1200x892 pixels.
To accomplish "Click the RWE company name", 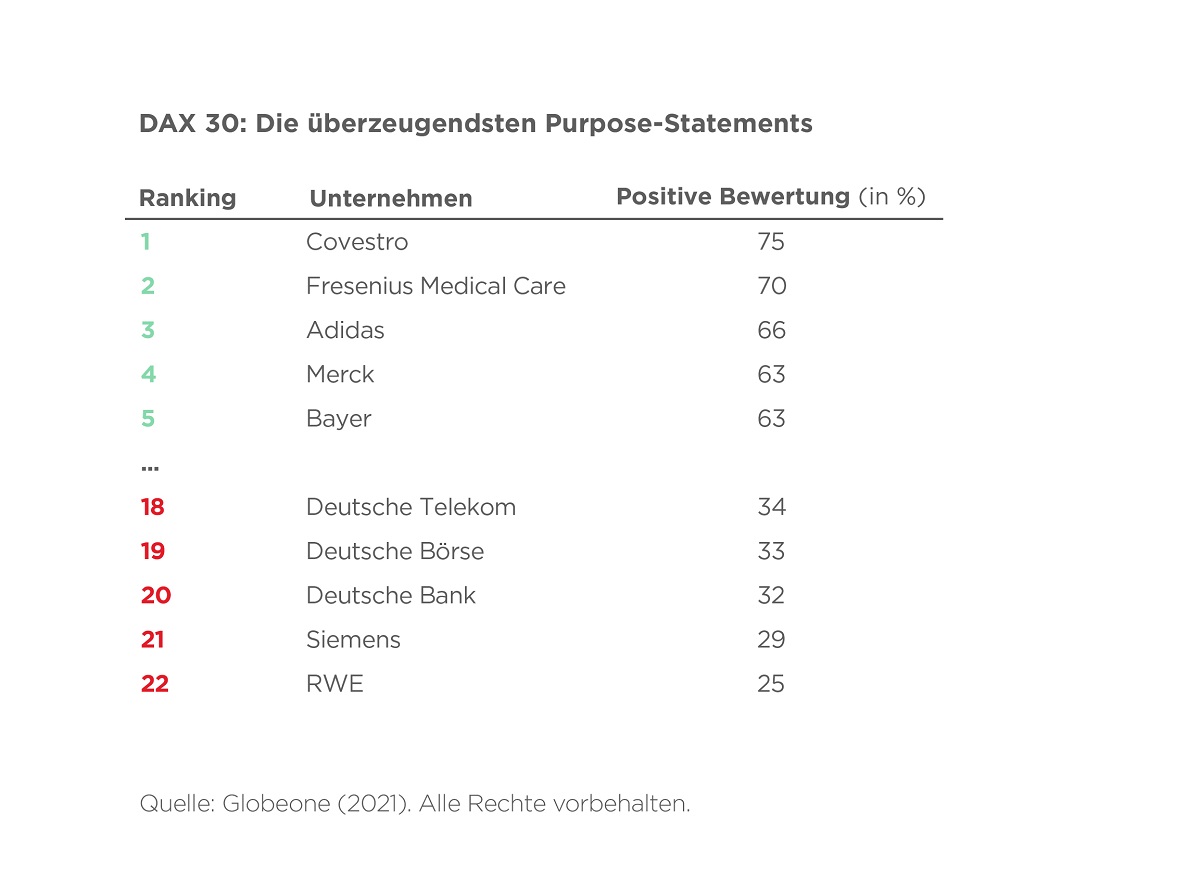I will pos(335,684).
